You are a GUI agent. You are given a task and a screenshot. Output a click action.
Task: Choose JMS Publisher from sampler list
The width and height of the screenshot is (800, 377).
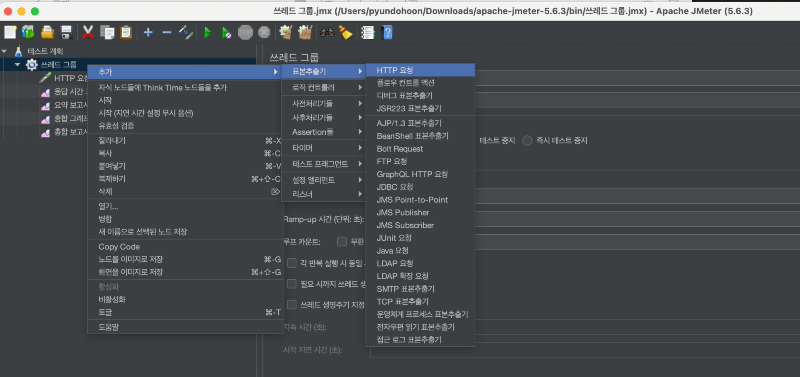coord(420,212)
